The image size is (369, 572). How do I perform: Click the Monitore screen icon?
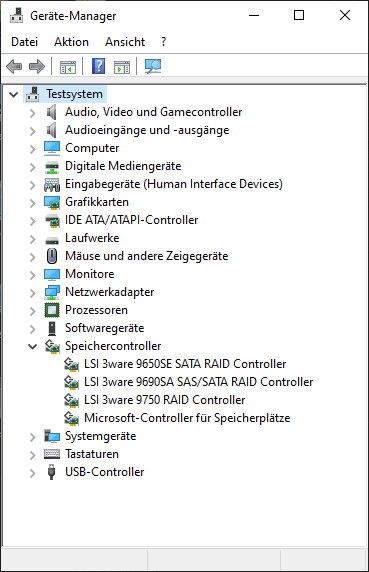[x=52, y=274]
